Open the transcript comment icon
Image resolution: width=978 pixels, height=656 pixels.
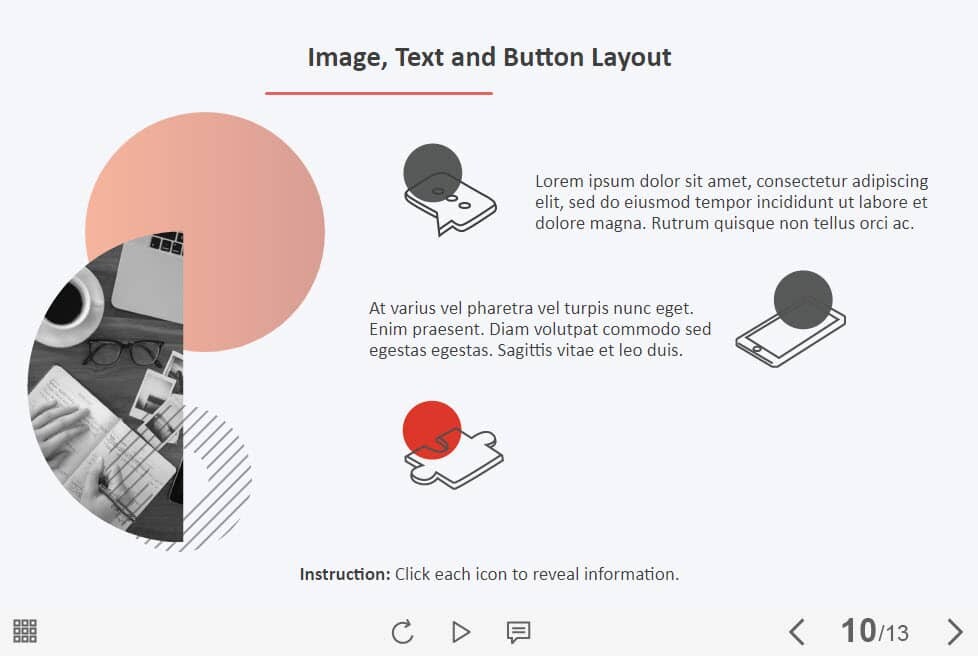click(x=518, y=632)
